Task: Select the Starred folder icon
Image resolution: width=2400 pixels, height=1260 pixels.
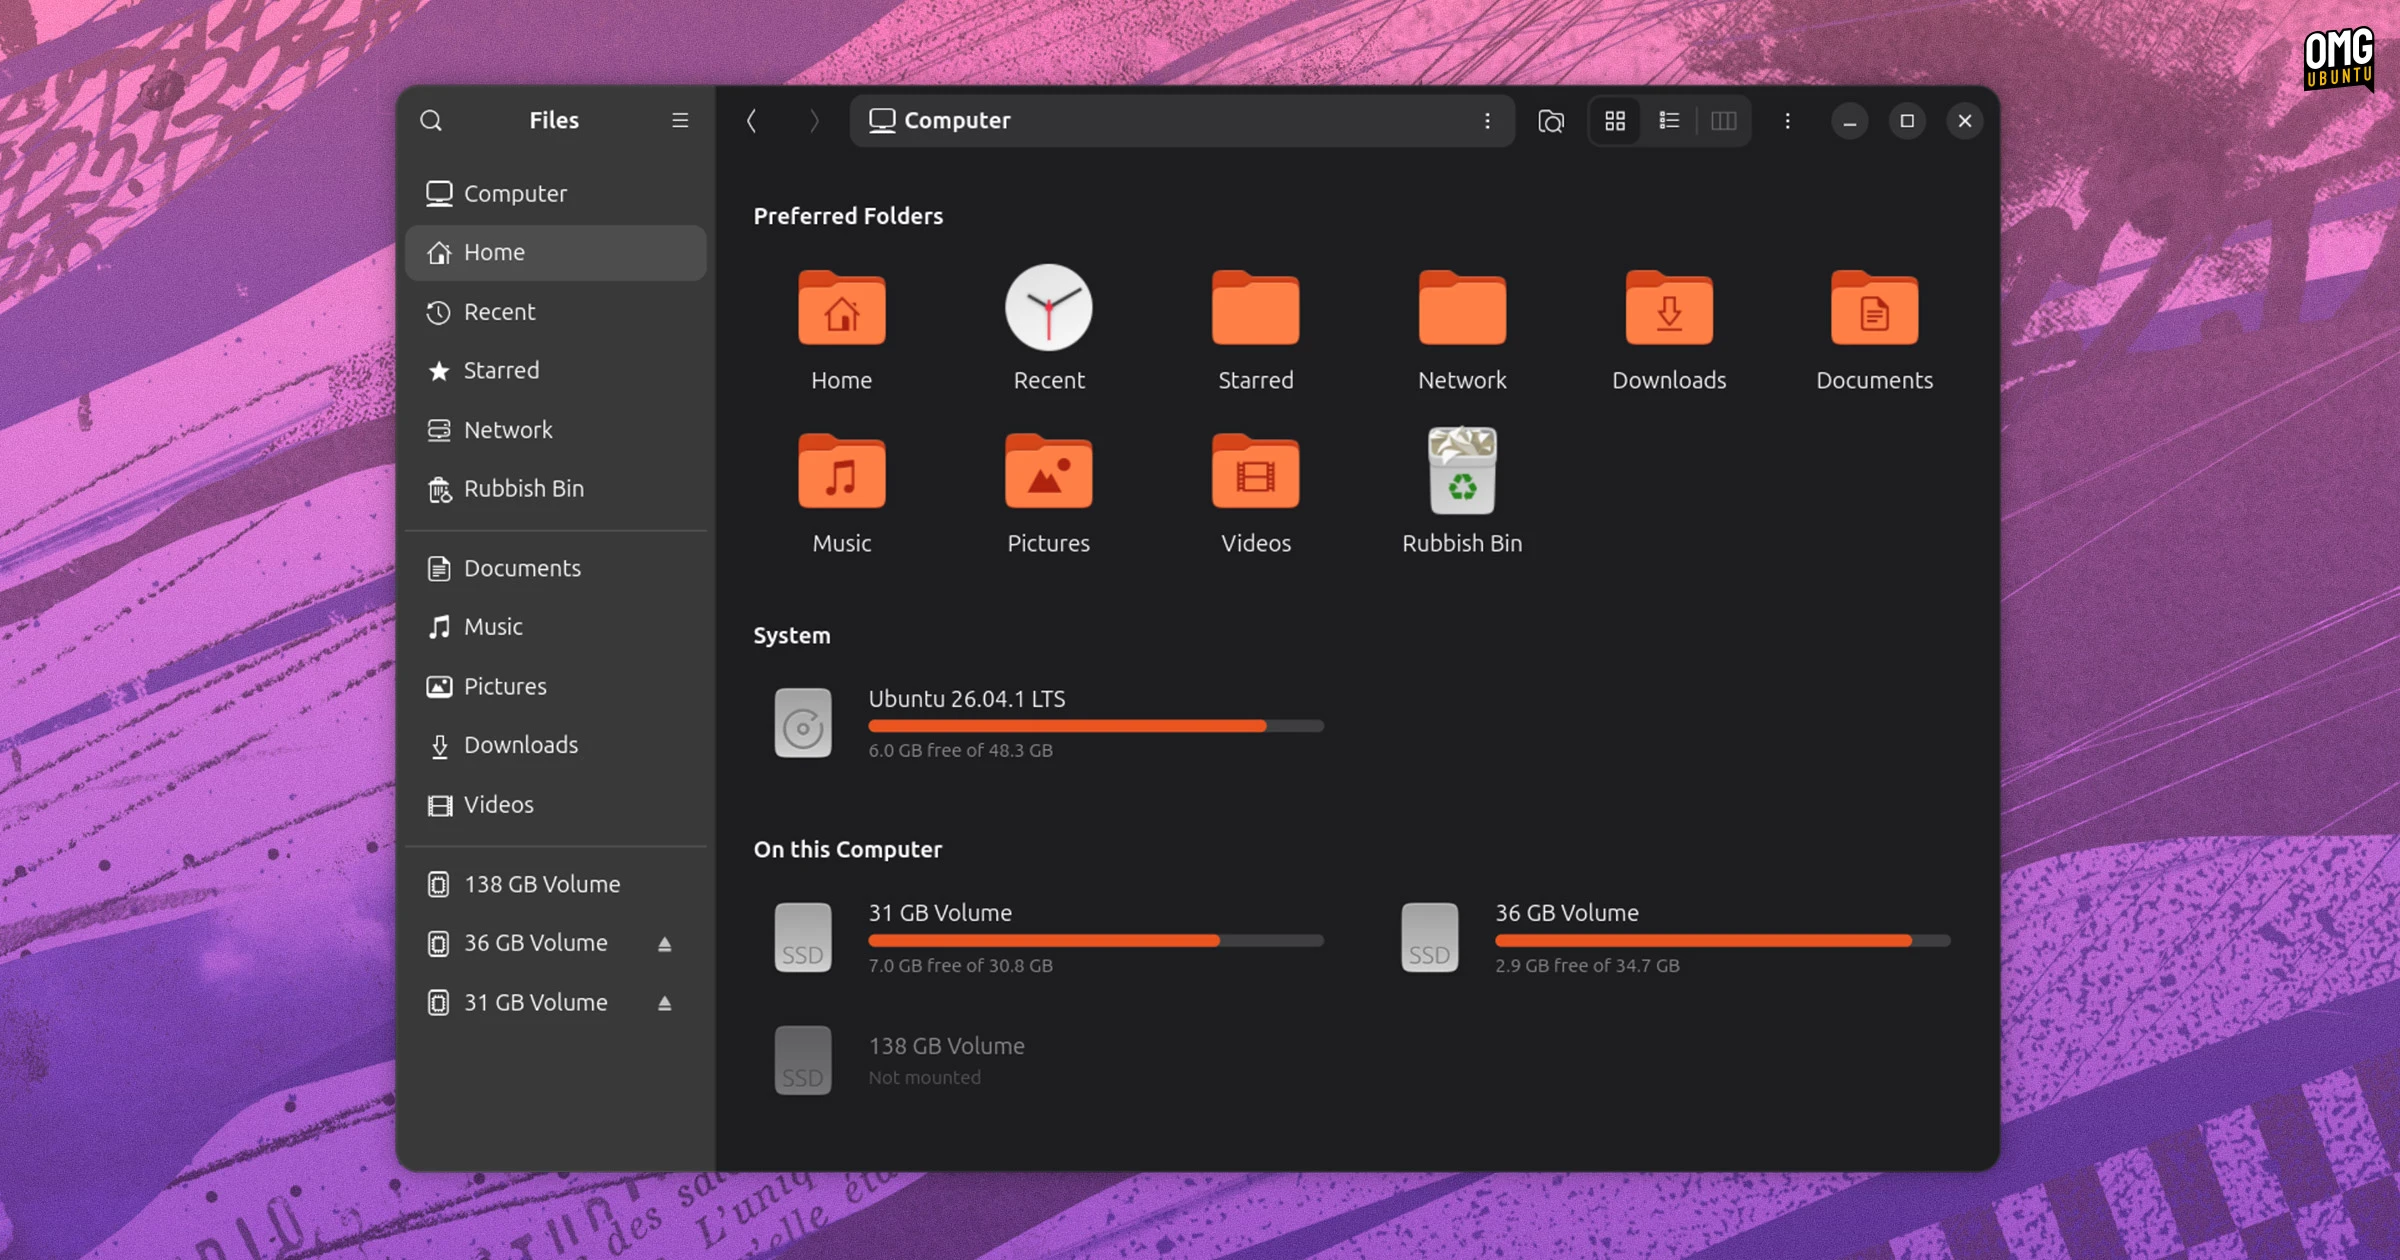Action: [x=1256, y=309]
